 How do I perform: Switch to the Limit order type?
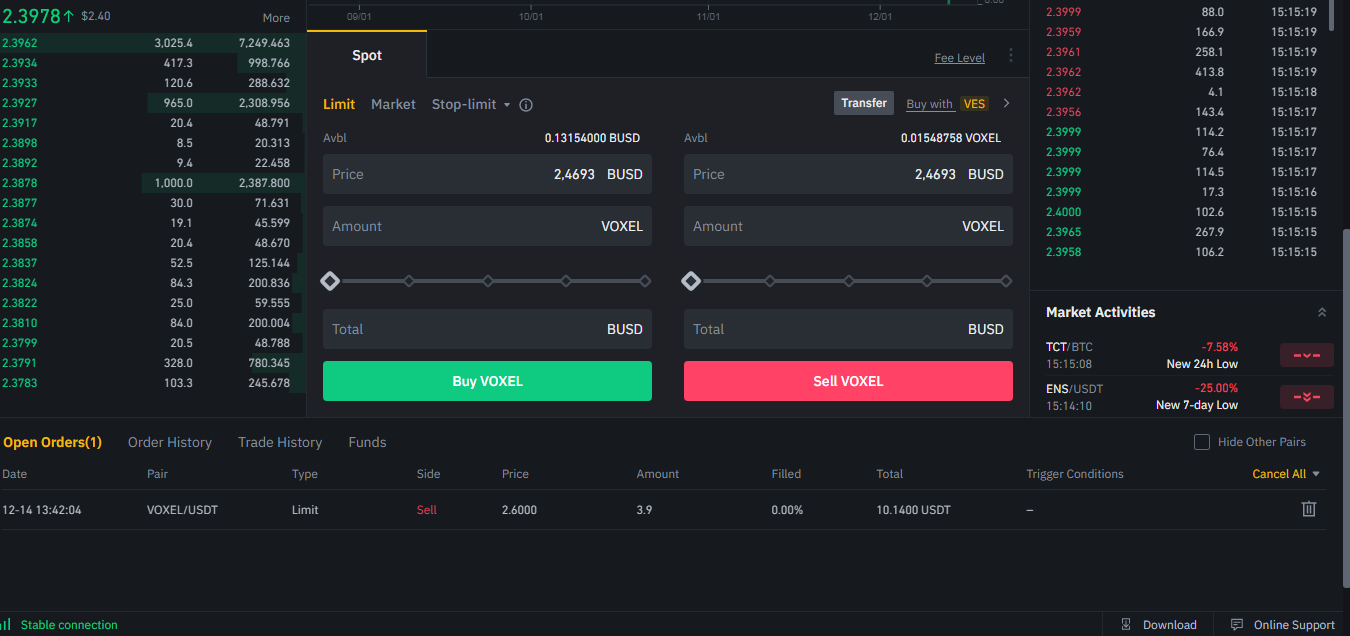[x=339, y=104]
